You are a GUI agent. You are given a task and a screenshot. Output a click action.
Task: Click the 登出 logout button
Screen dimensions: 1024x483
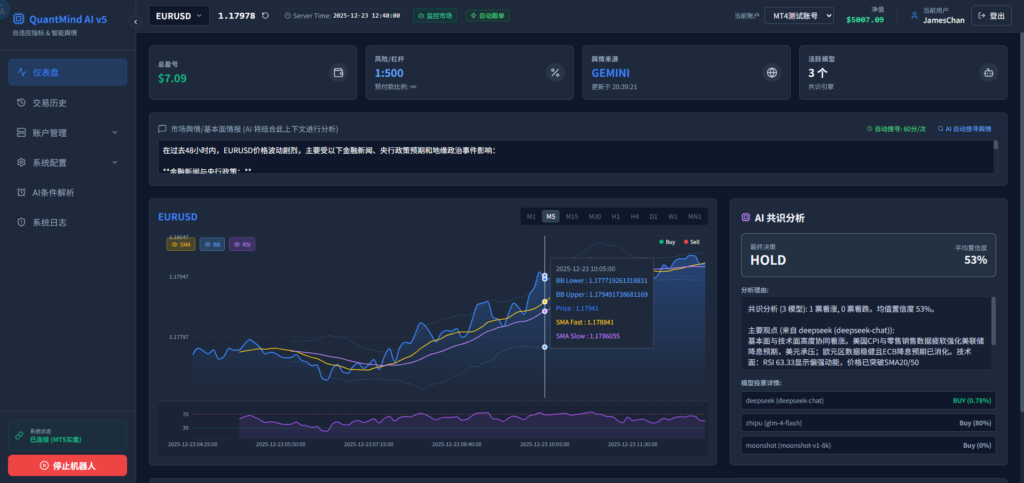coord(991,15)
